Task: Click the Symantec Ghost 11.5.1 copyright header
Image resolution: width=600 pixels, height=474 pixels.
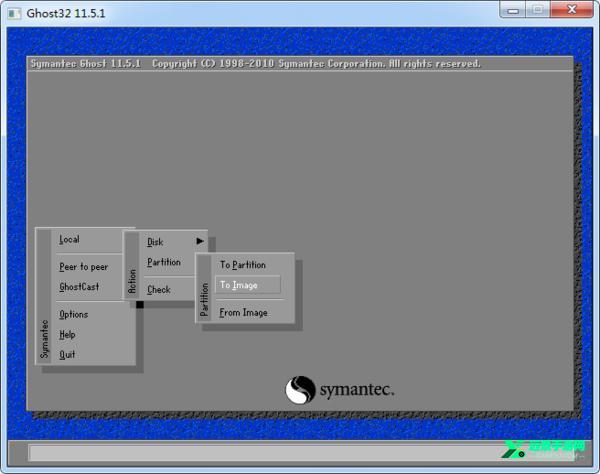Action: [x=256, y=64]
